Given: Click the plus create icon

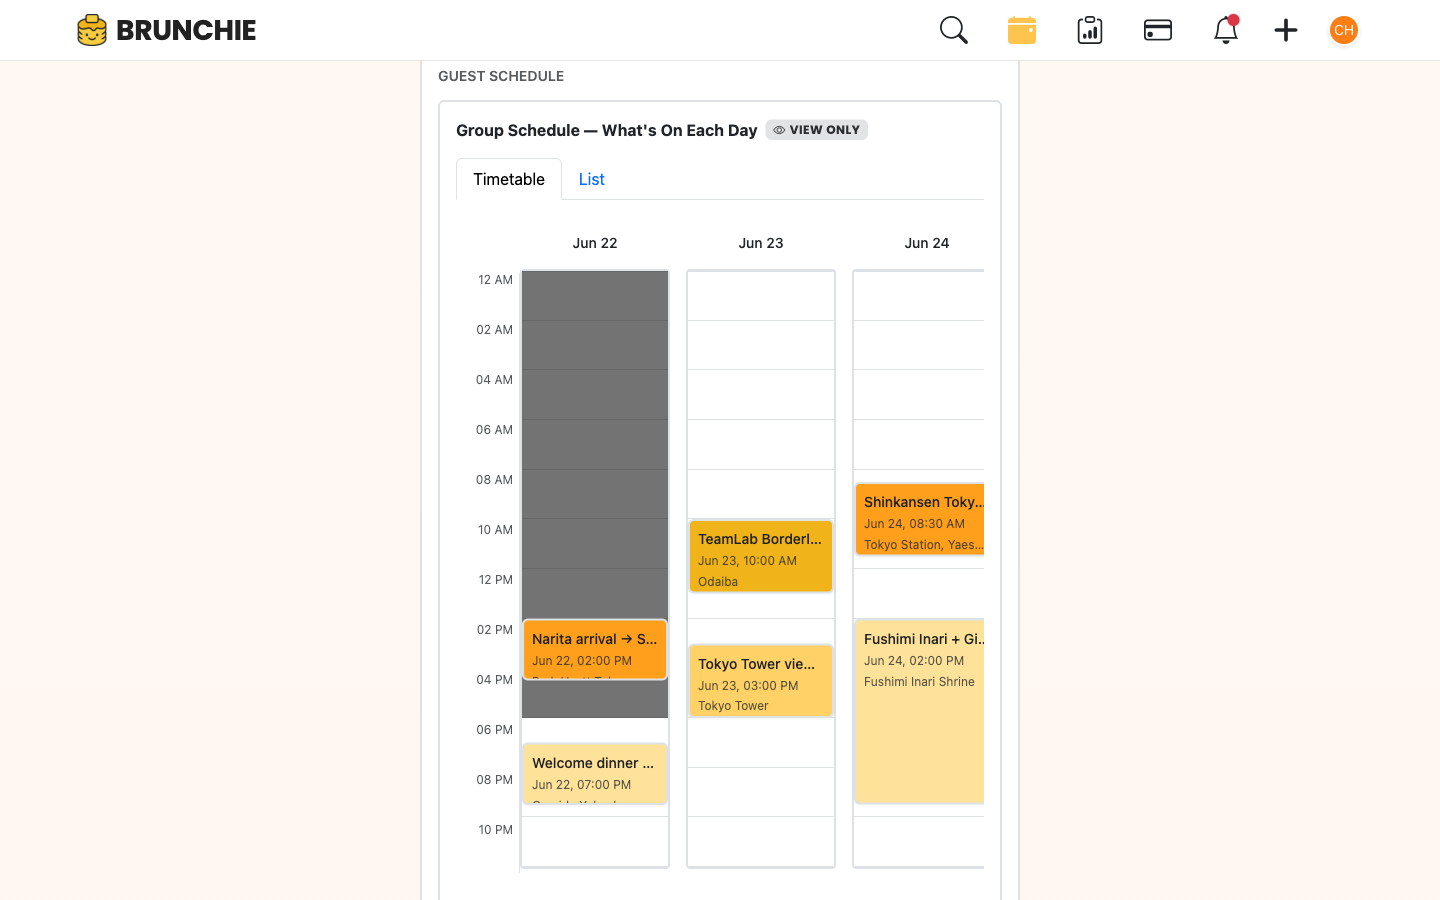Looking at the screenshot, I should 1286,30.
